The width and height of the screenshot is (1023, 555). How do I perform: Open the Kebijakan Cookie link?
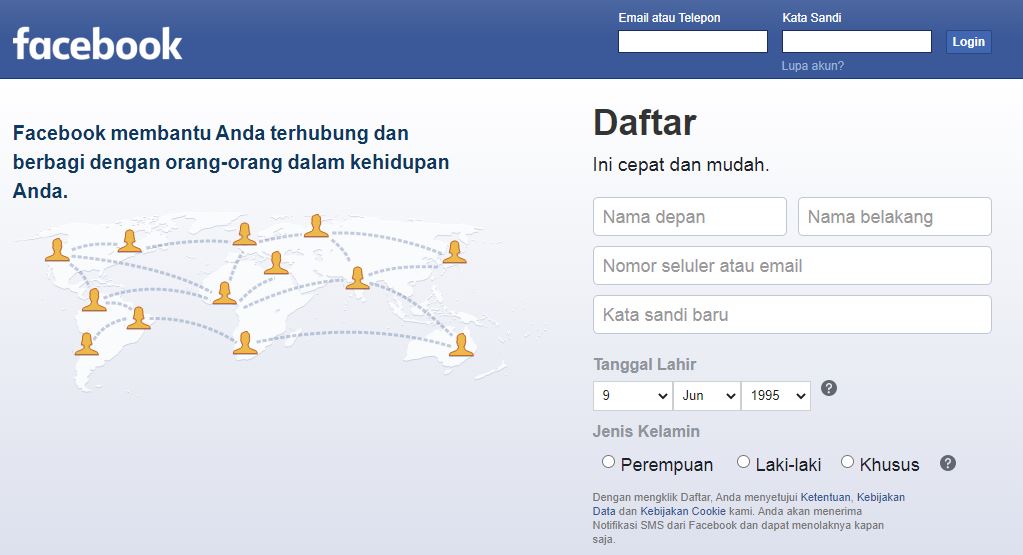(x=682, y=511)
